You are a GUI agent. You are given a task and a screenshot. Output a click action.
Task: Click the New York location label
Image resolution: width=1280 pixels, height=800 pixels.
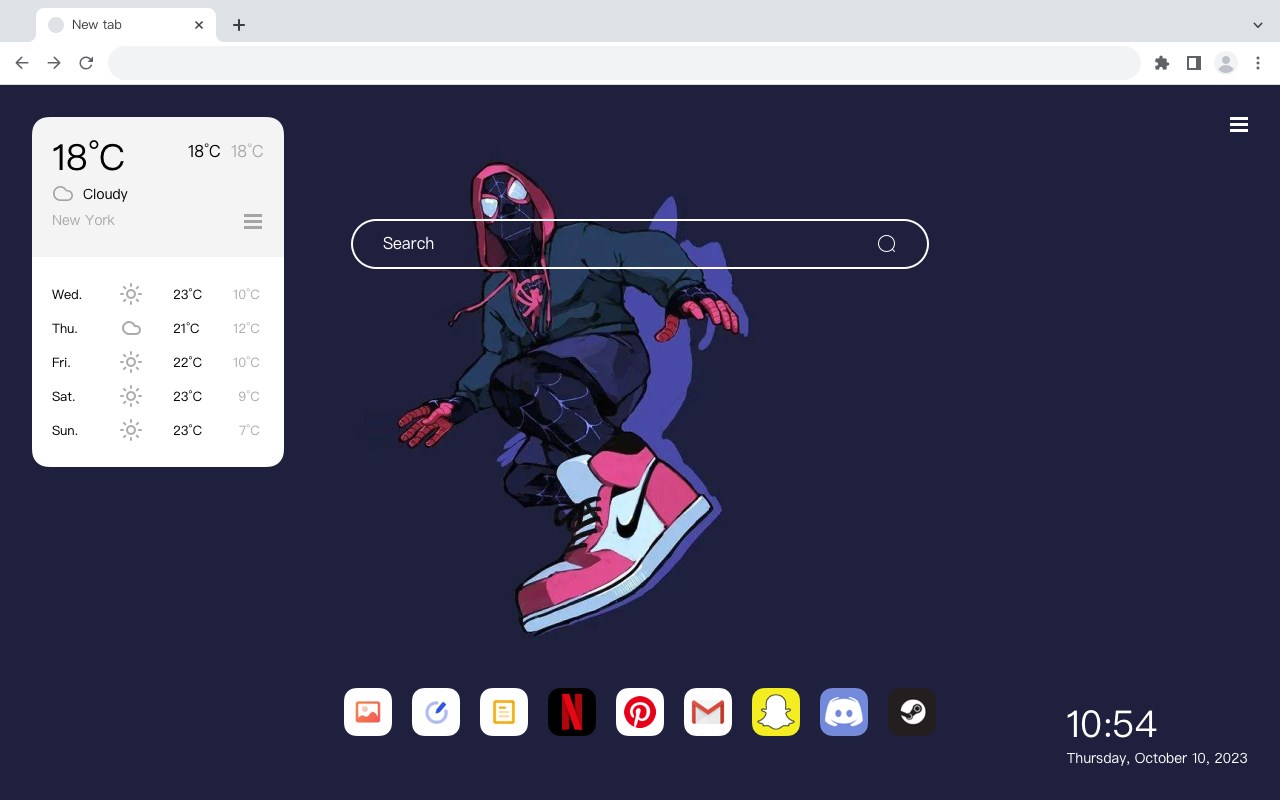[x=83, y=220]
